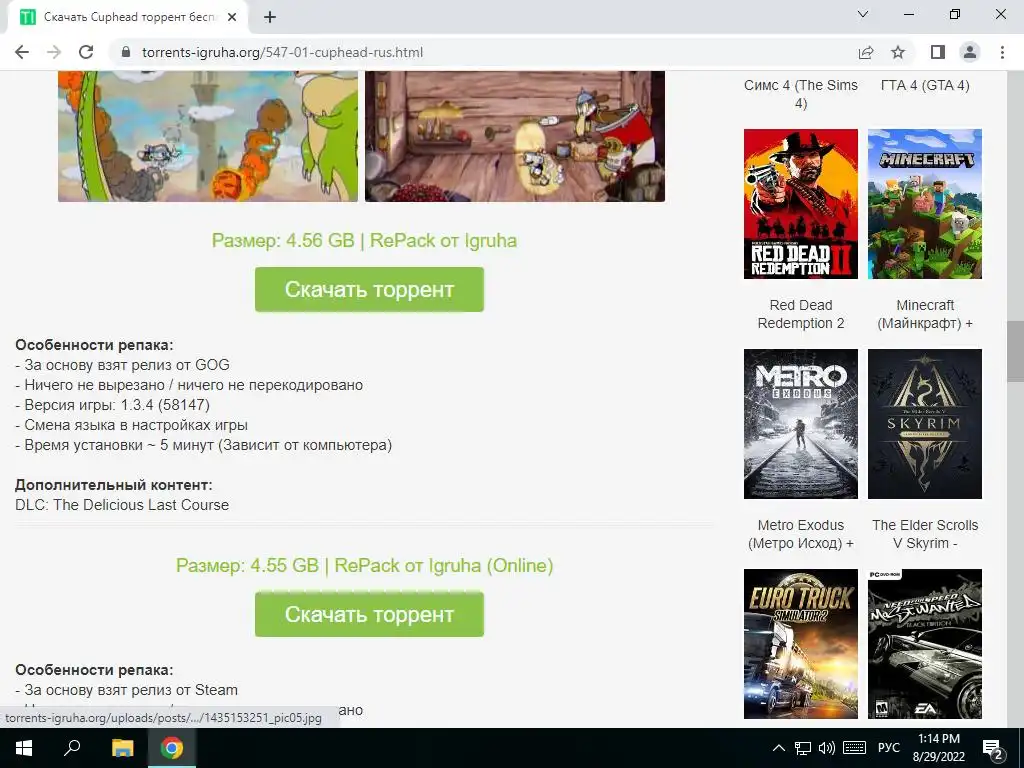Image resolution: width=1024 pixels, height=768 pixels.
Task: Click 'Версия игры: 1.3.4 (58147)' line
Action: (112, 405)
